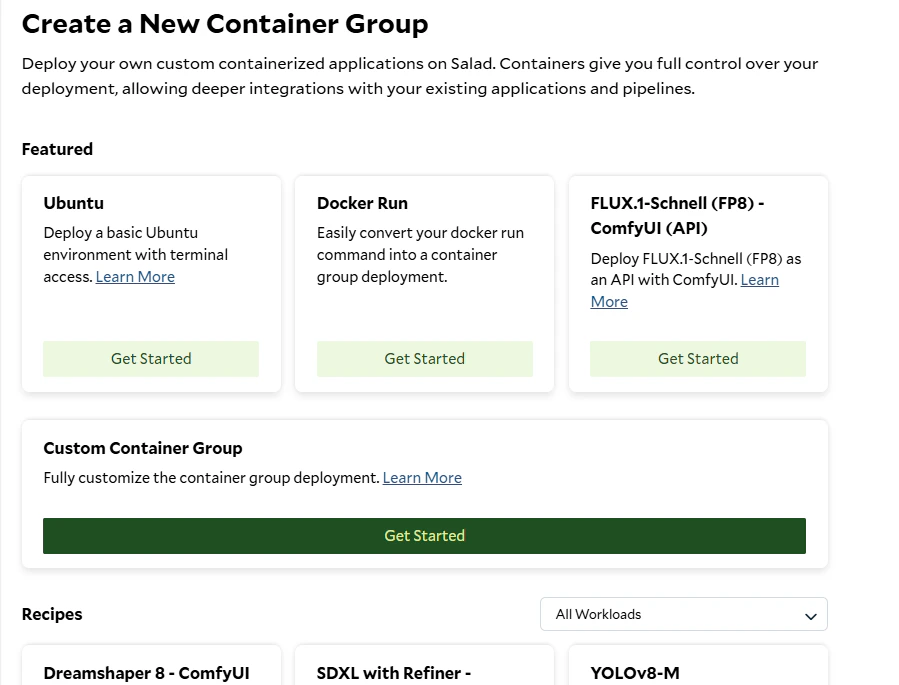
Task: Click the Custom Container Group title
Action: [x=143, y=448]
